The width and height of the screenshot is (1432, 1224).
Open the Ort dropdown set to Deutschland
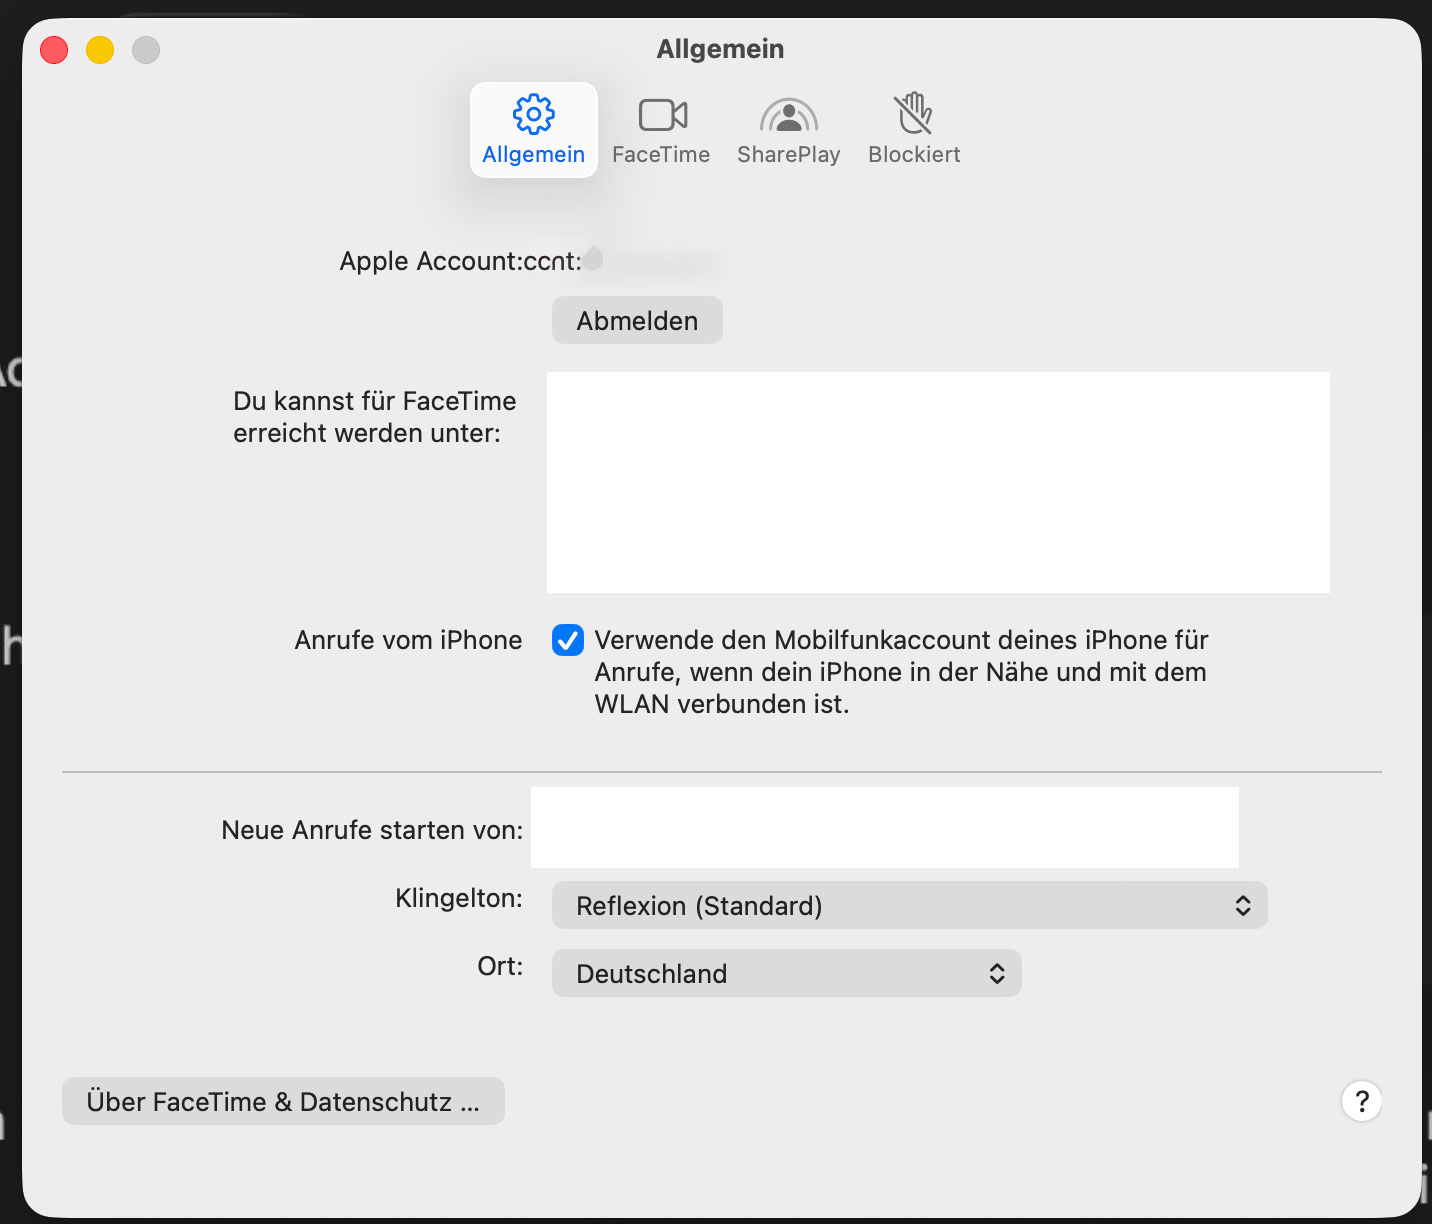(786, 973)
